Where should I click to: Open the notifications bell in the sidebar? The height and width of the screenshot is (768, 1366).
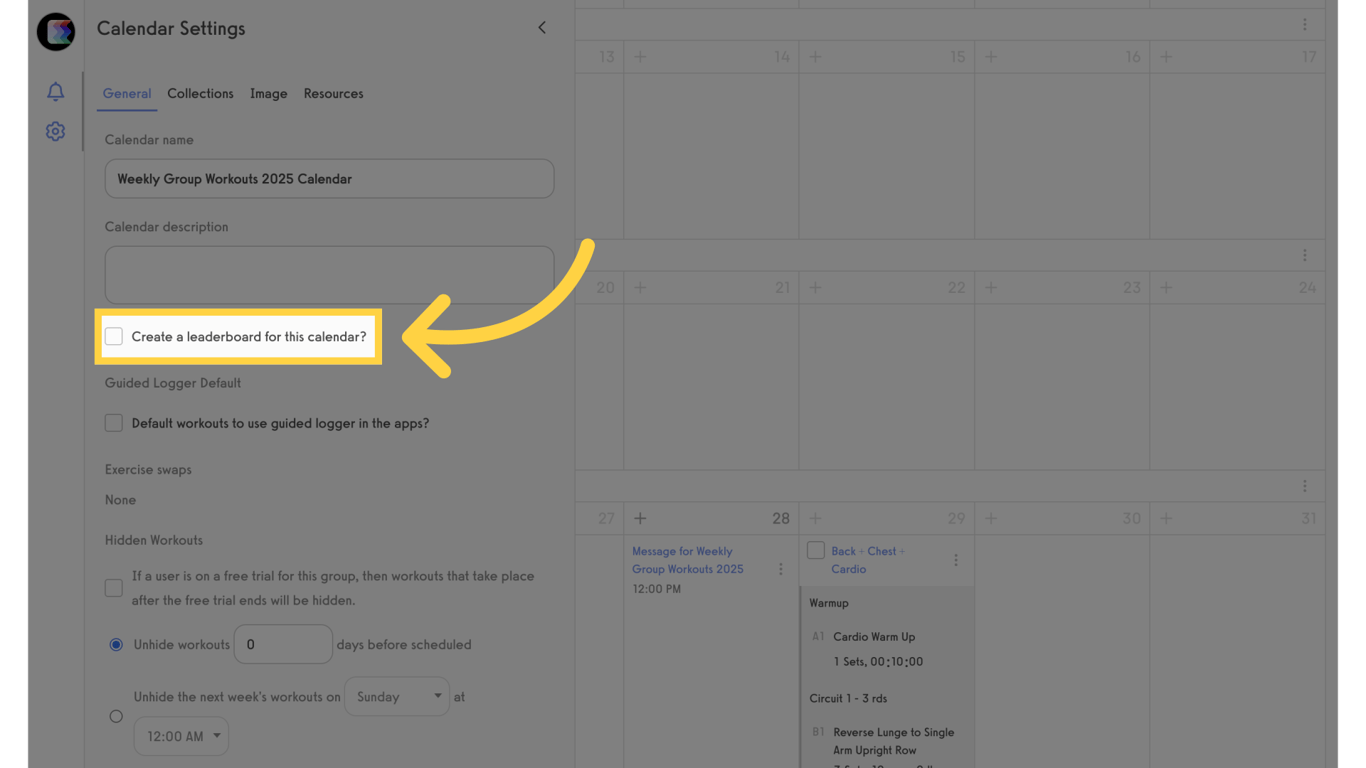[55, 91]
